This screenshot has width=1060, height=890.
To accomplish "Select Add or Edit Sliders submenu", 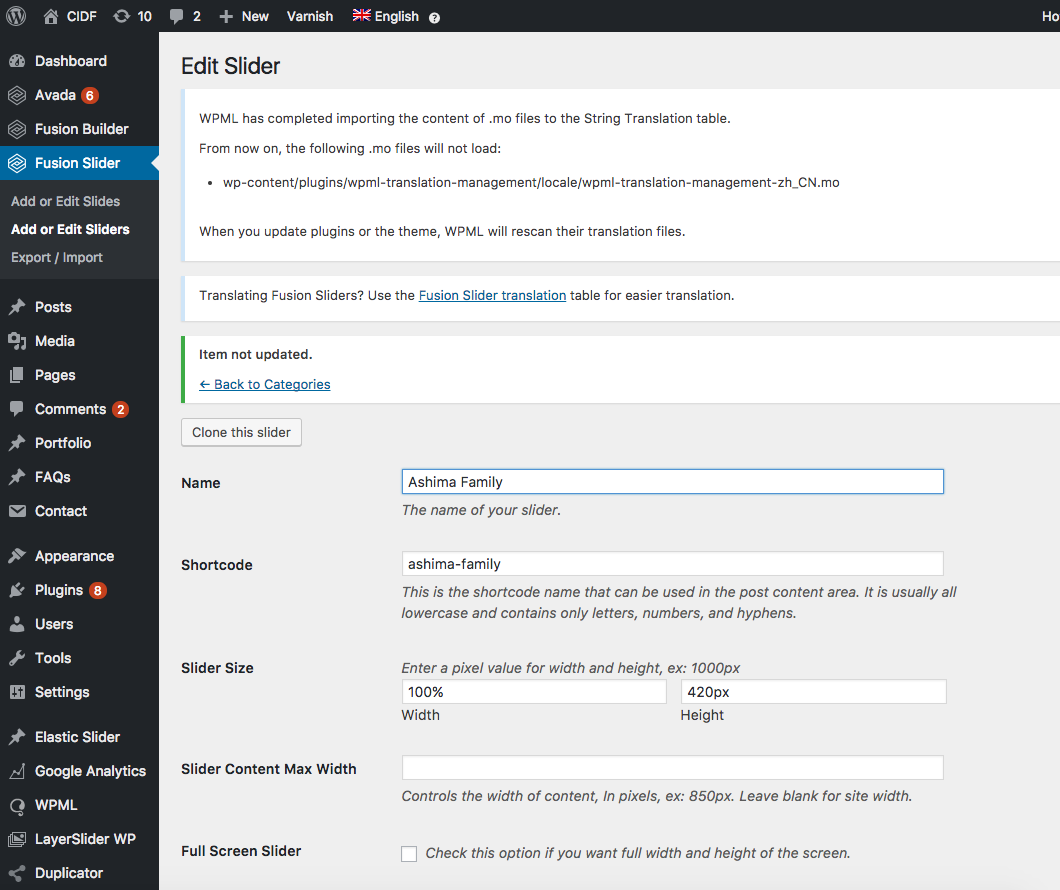I will click(x=70, y=229).
